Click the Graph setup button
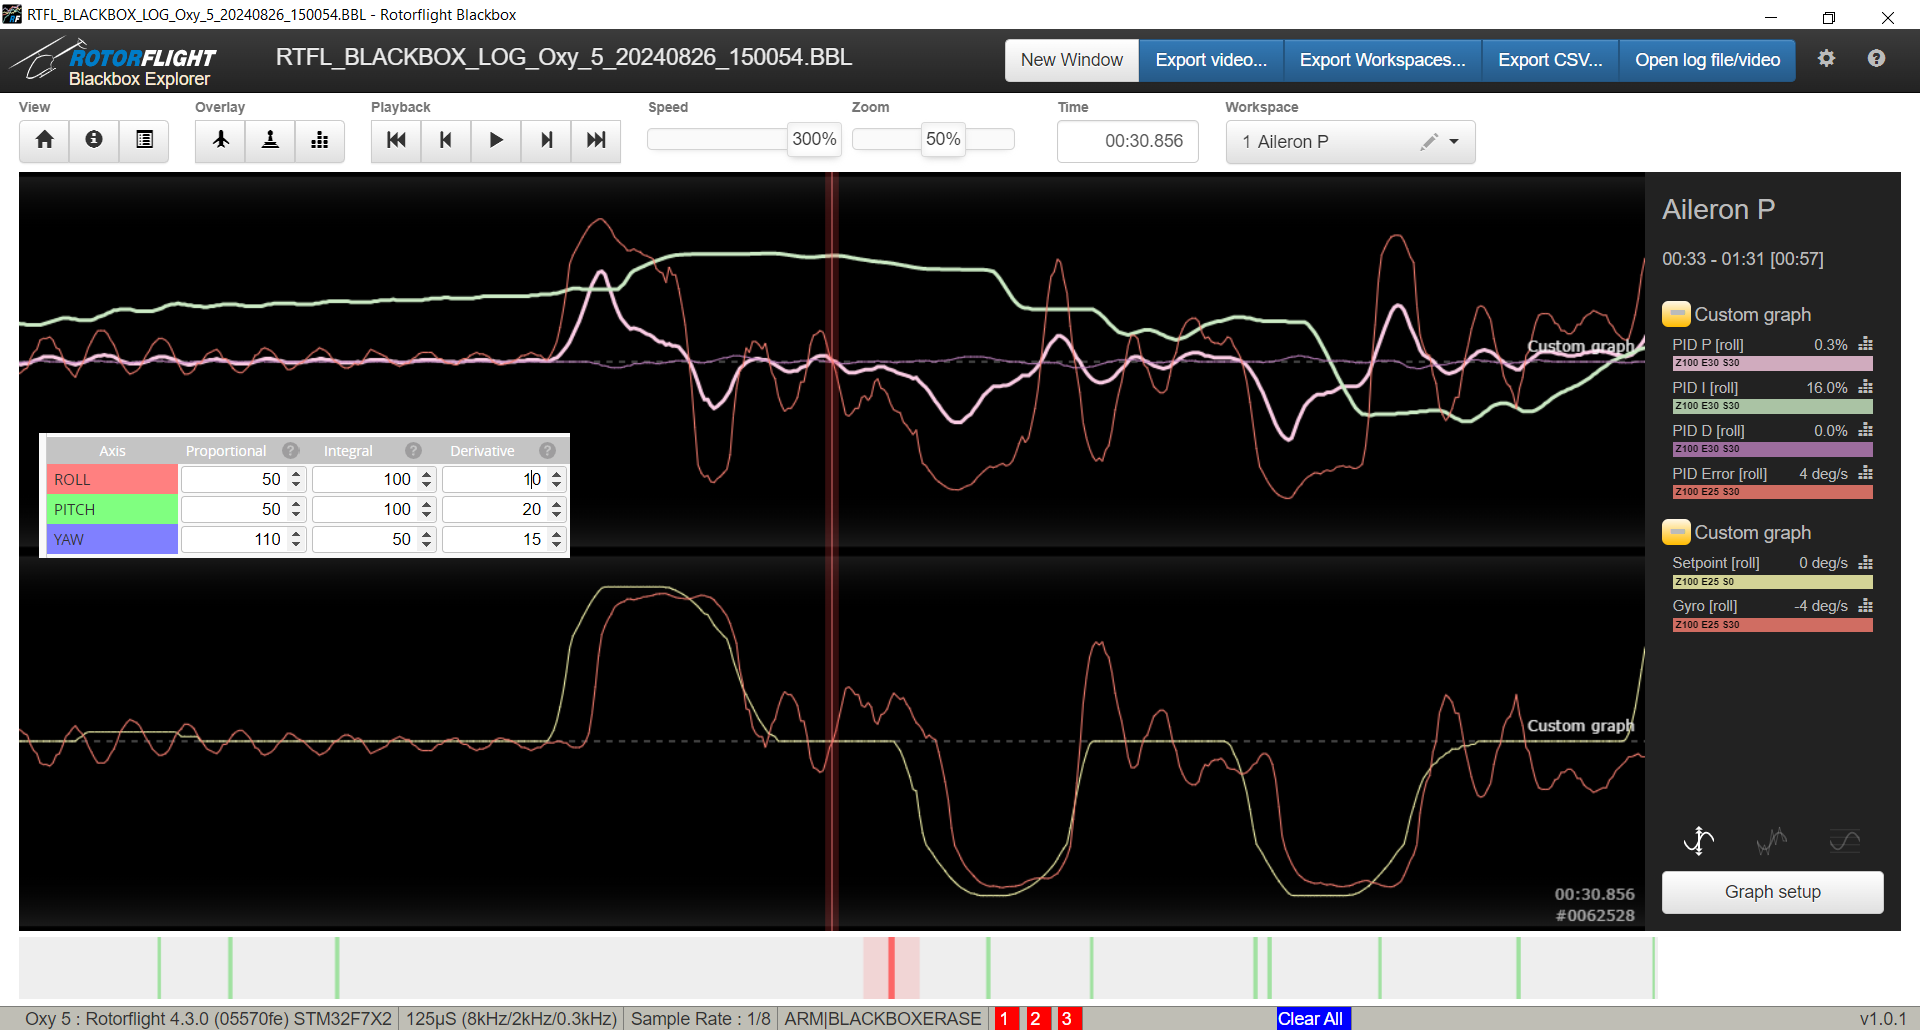This screenshot has height=1030, width=1920. pos(1772,892)
